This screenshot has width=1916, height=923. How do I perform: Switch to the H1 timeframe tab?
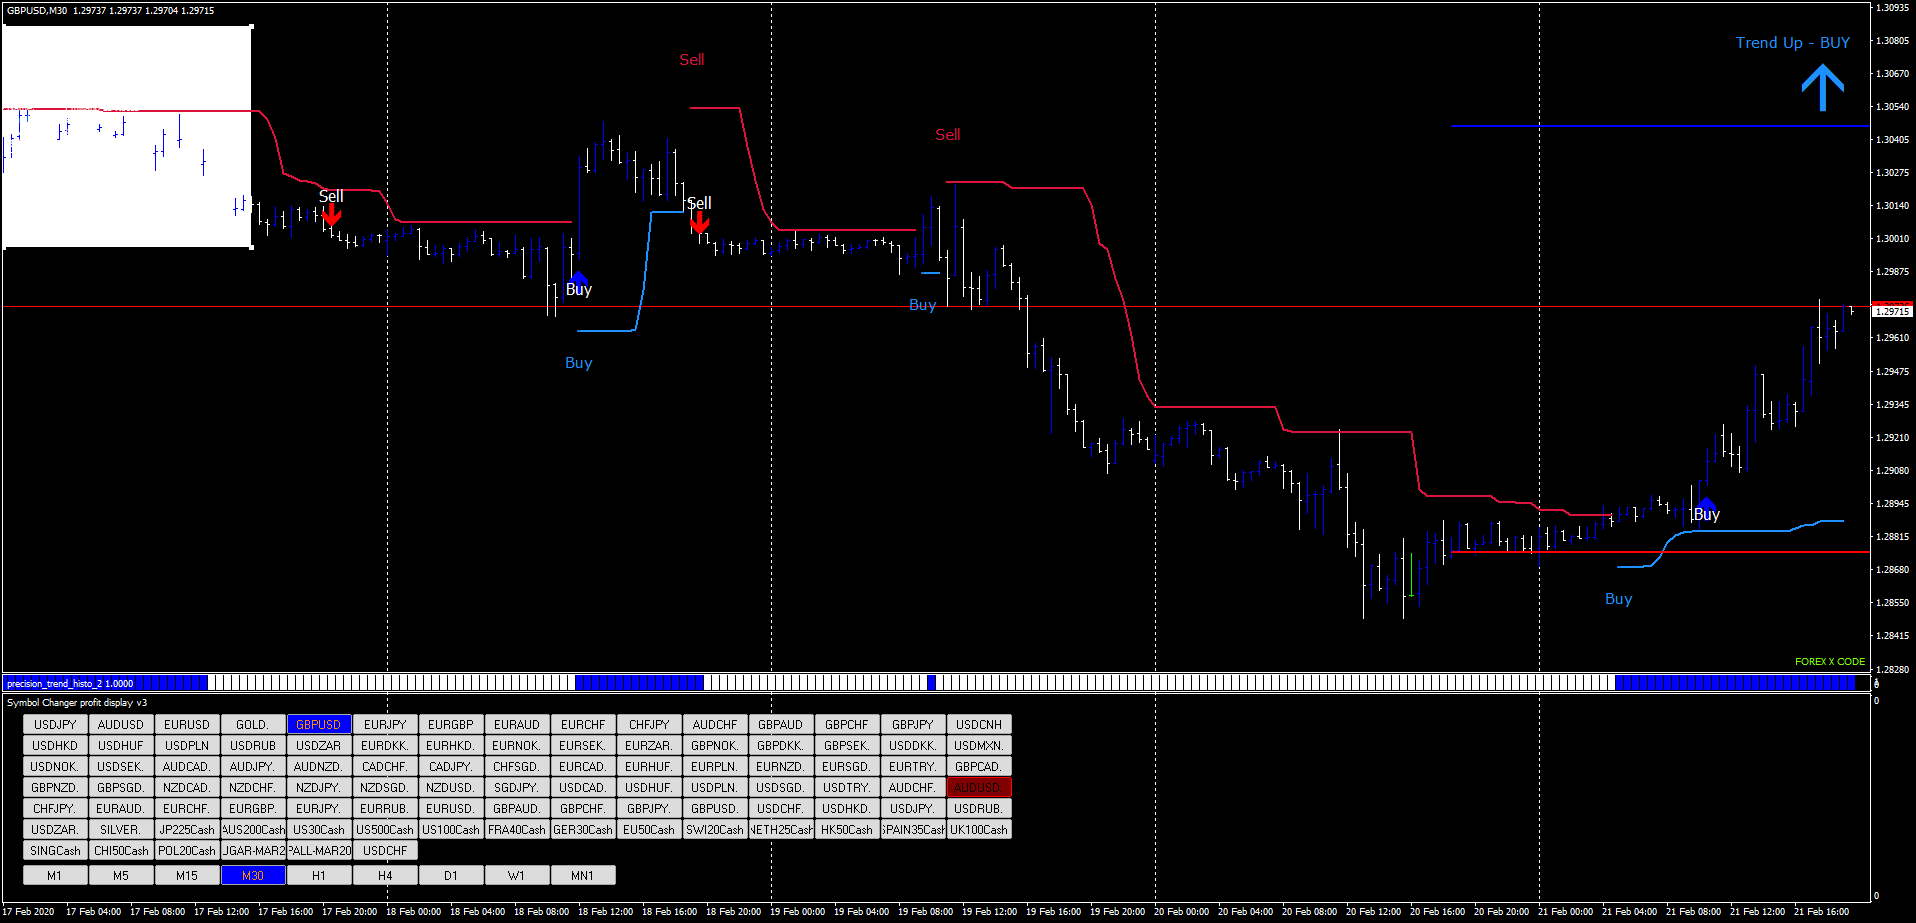[319, 874]
